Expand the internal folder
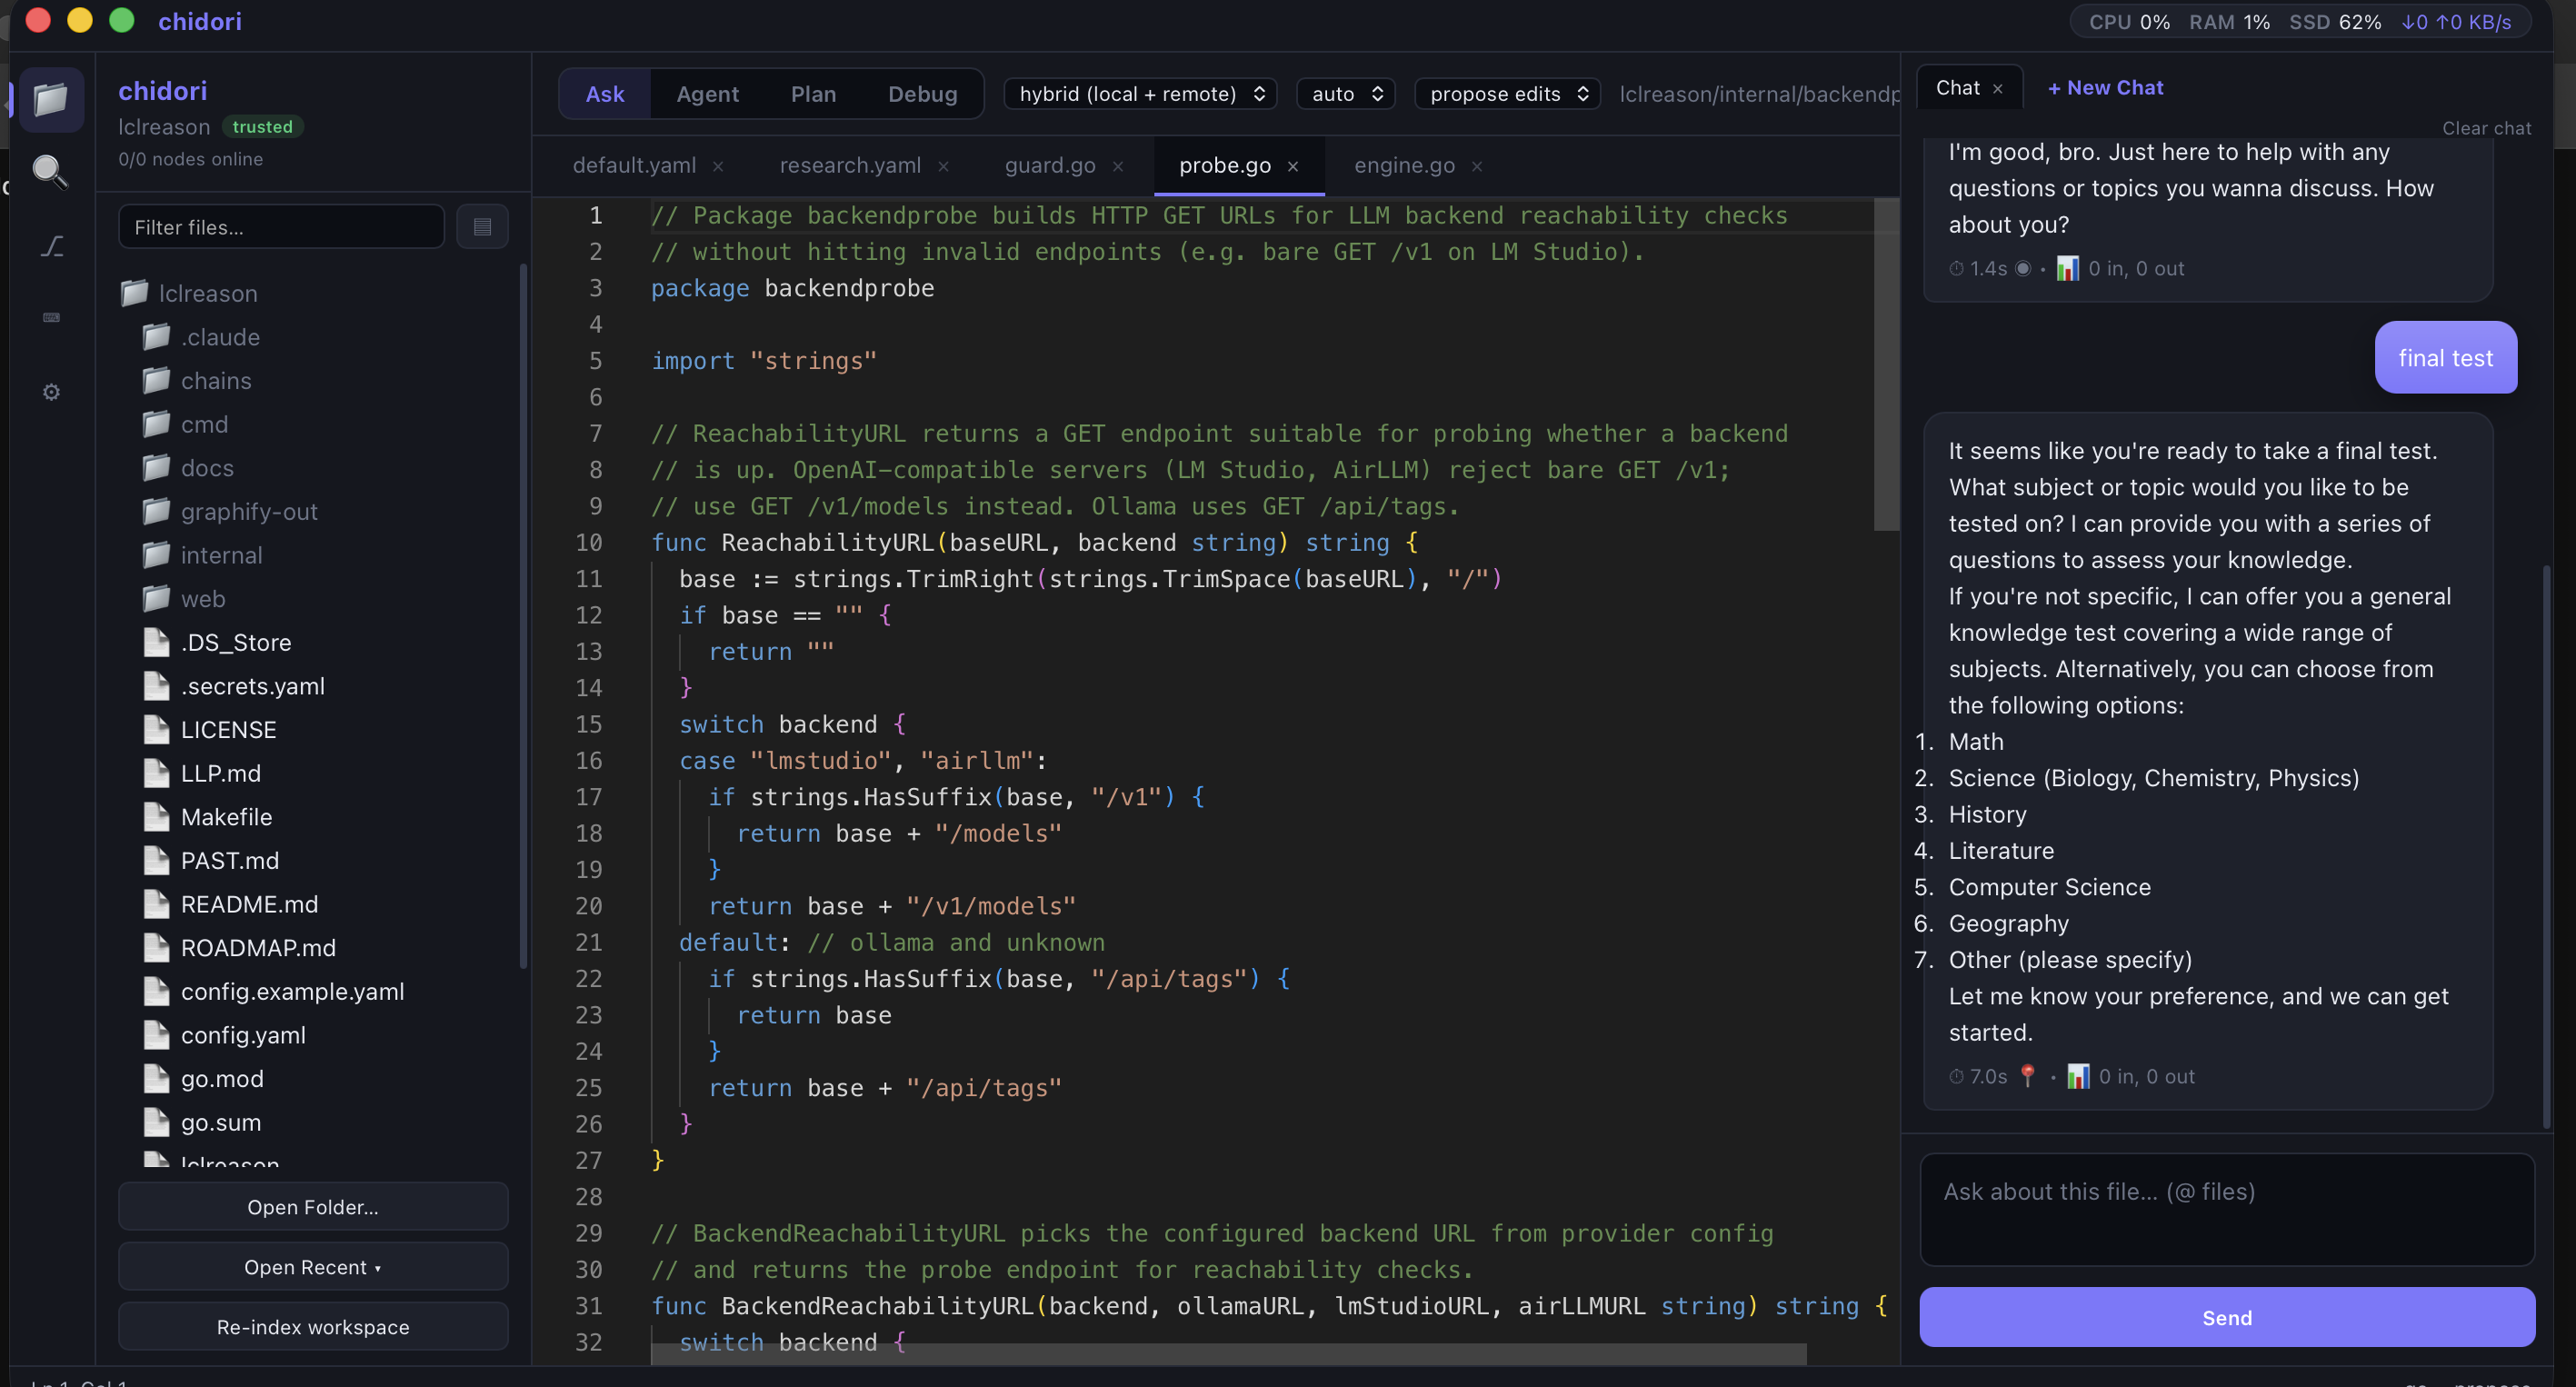 pos(221,555)
